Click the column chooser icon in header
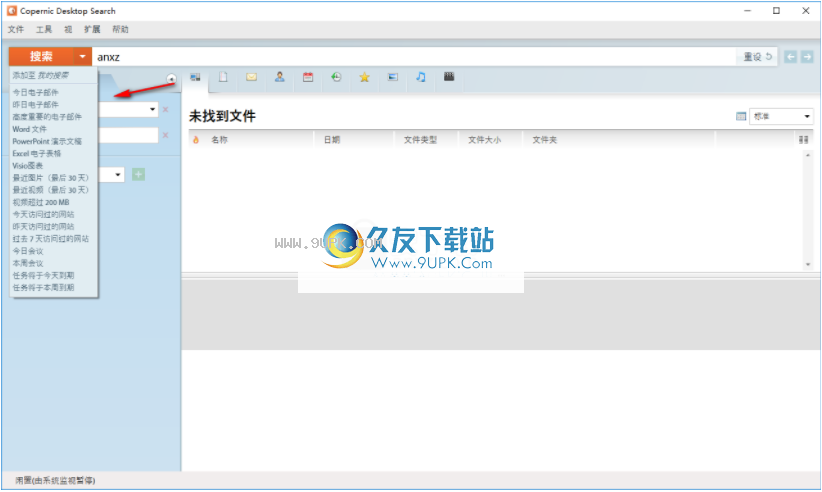 [x=803, y=140]
